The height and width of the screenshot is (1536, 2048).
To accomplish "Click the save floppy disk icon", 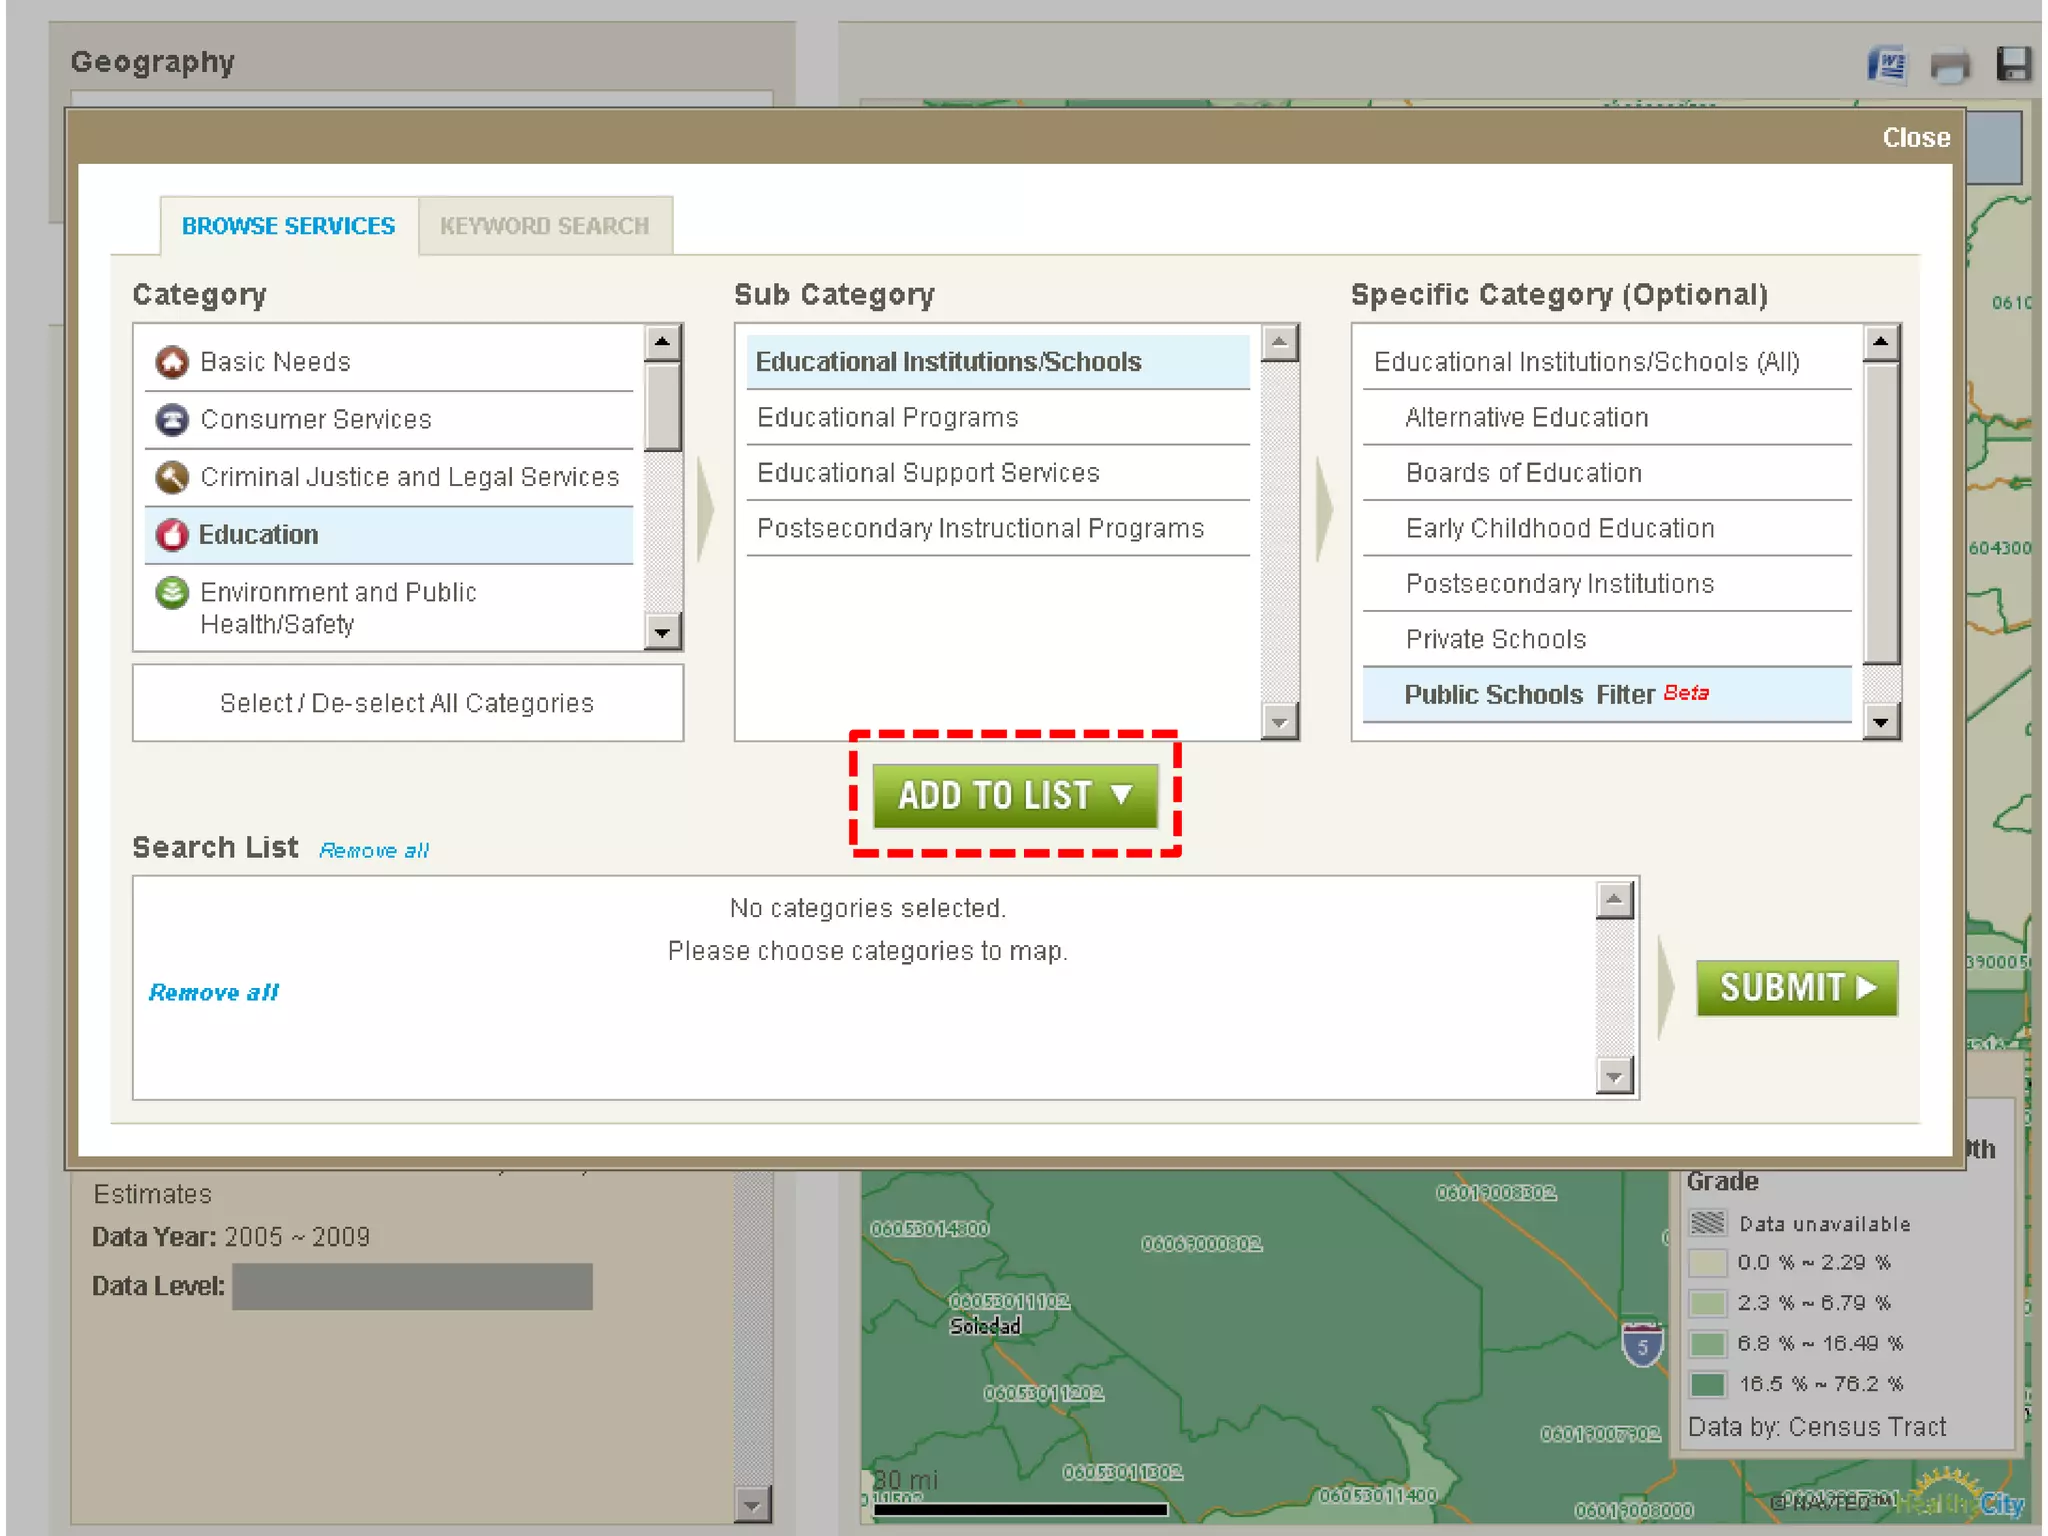I will [x=2013, y=64].
